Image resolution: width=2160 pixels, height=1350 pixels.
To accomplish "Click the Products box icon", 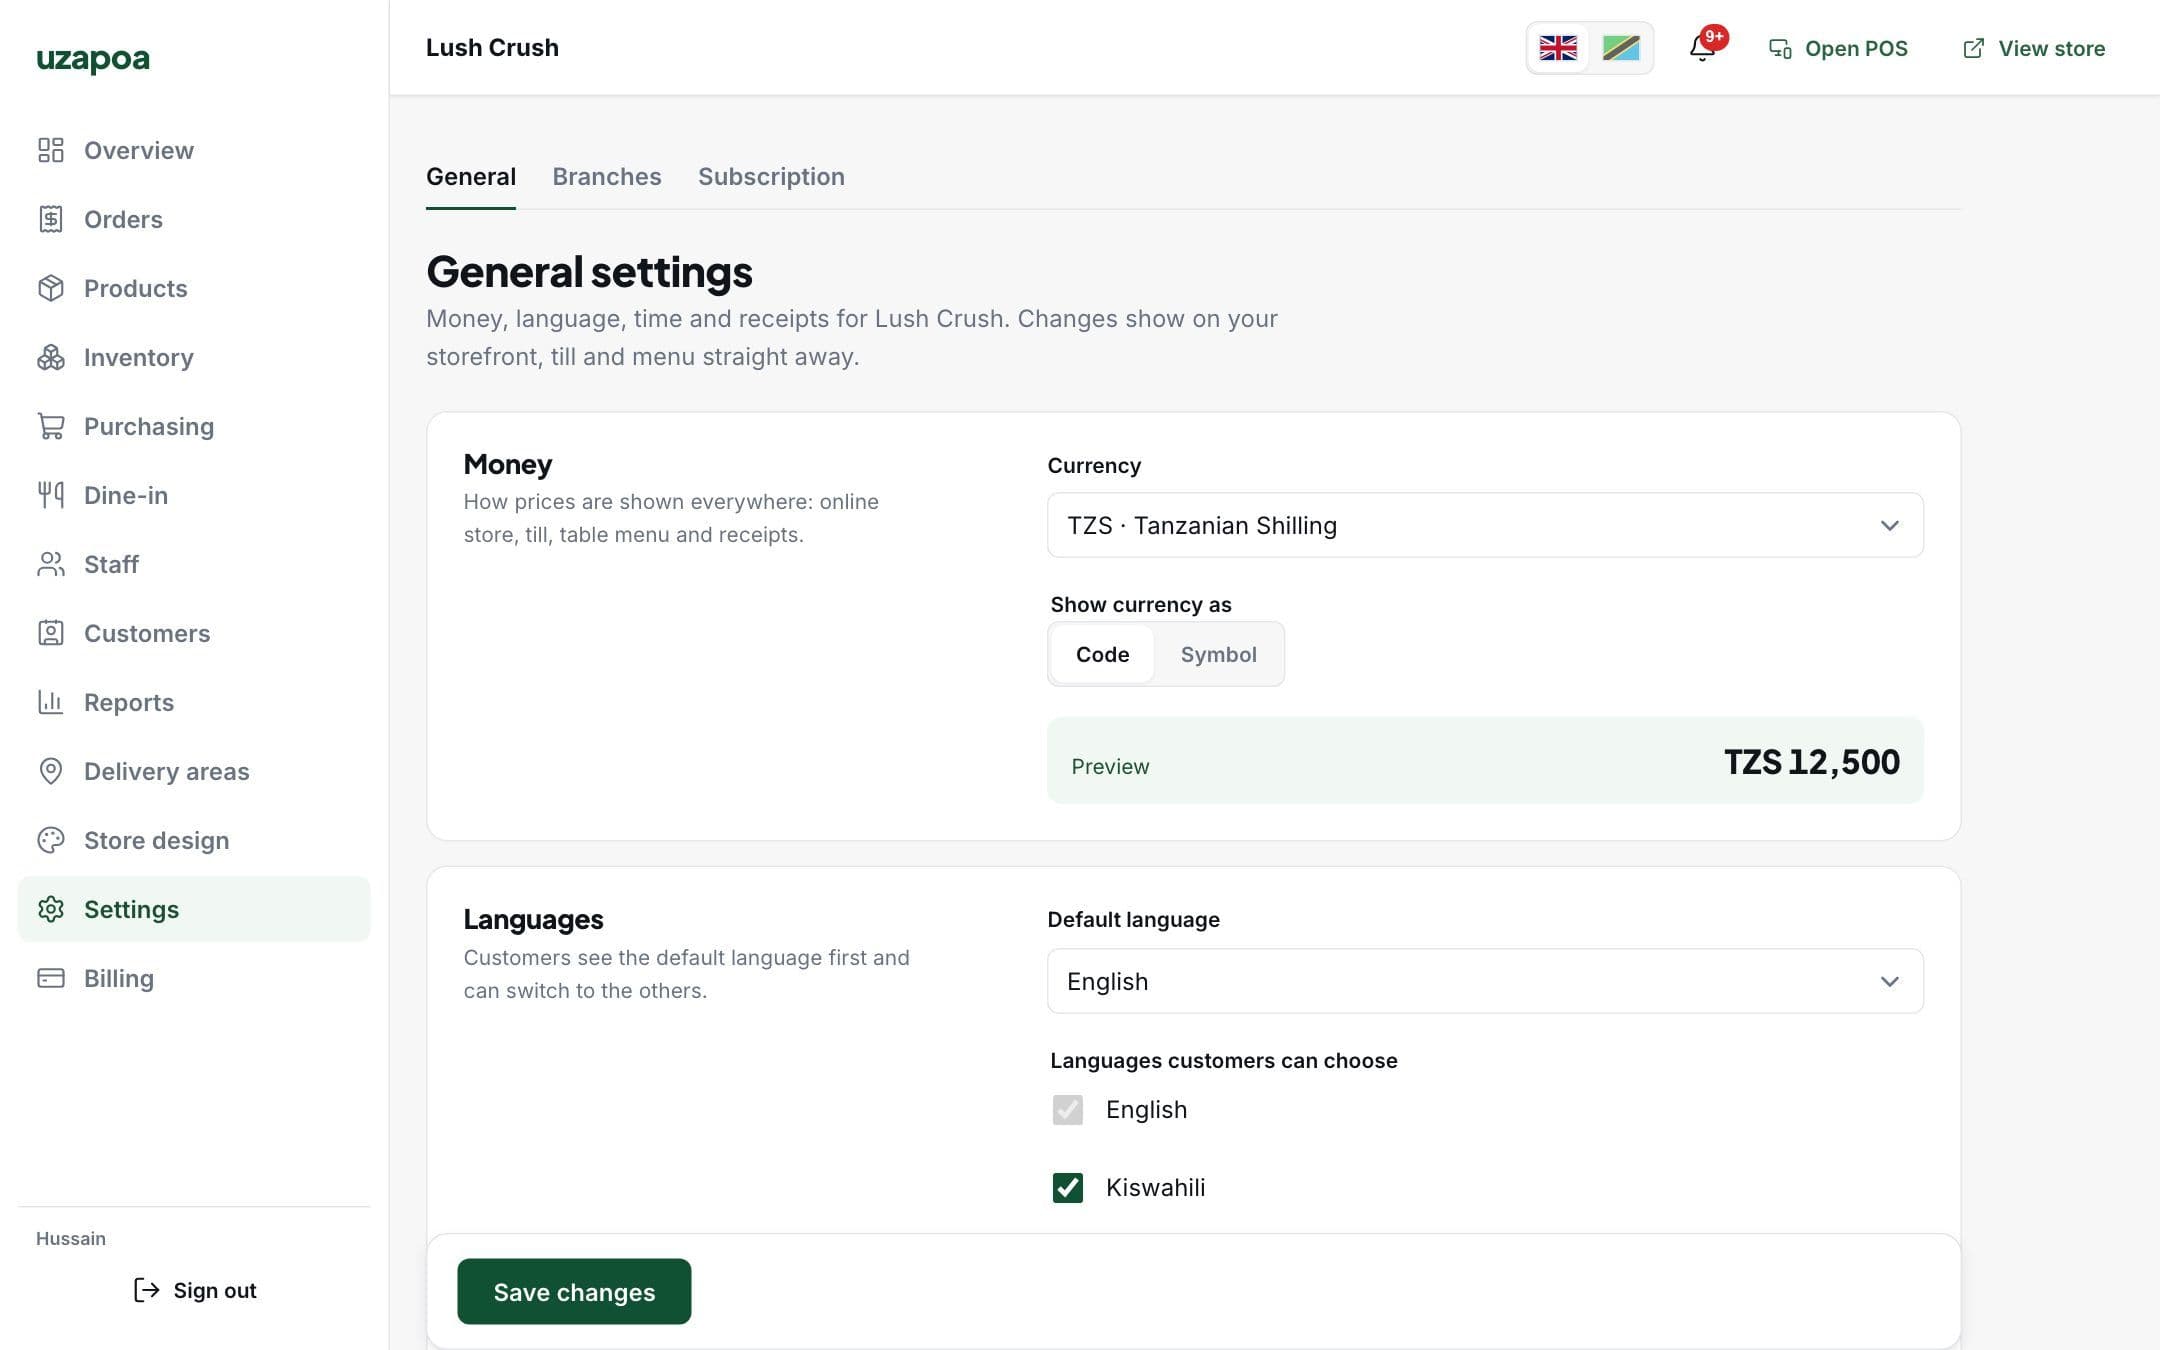I will [x=51, y=288].
